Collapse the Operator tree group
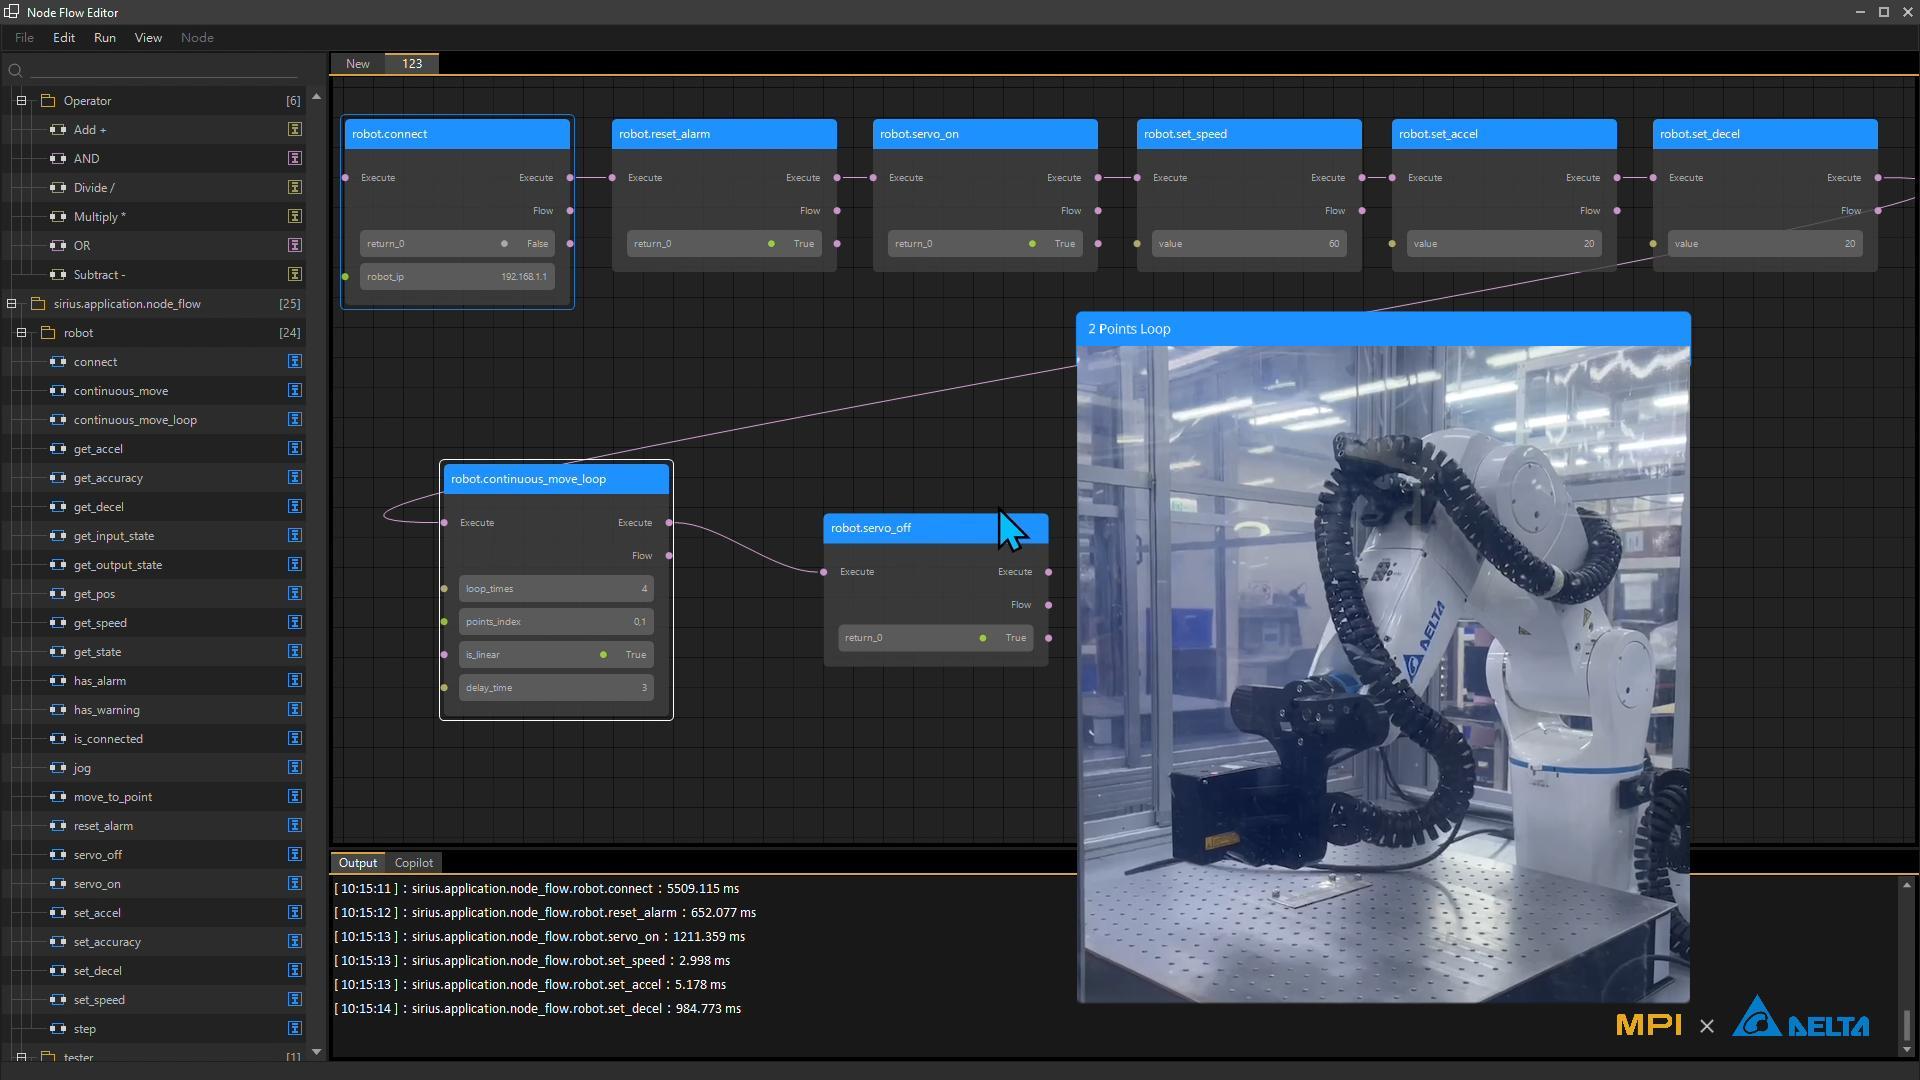Screen dimensions: 1920x1080 tap(21, 101)
